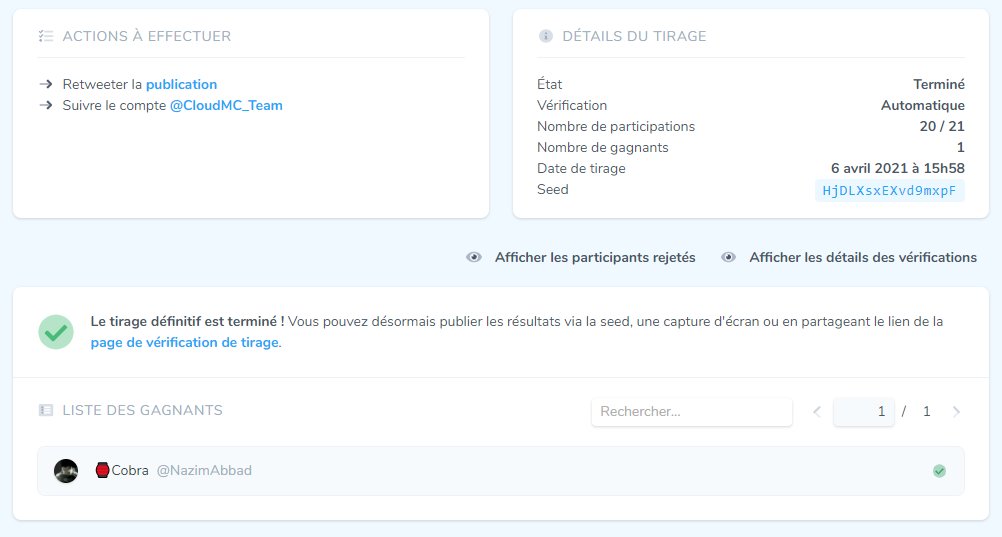Click the Détails du tirage info icon

(x=546, y=36)
